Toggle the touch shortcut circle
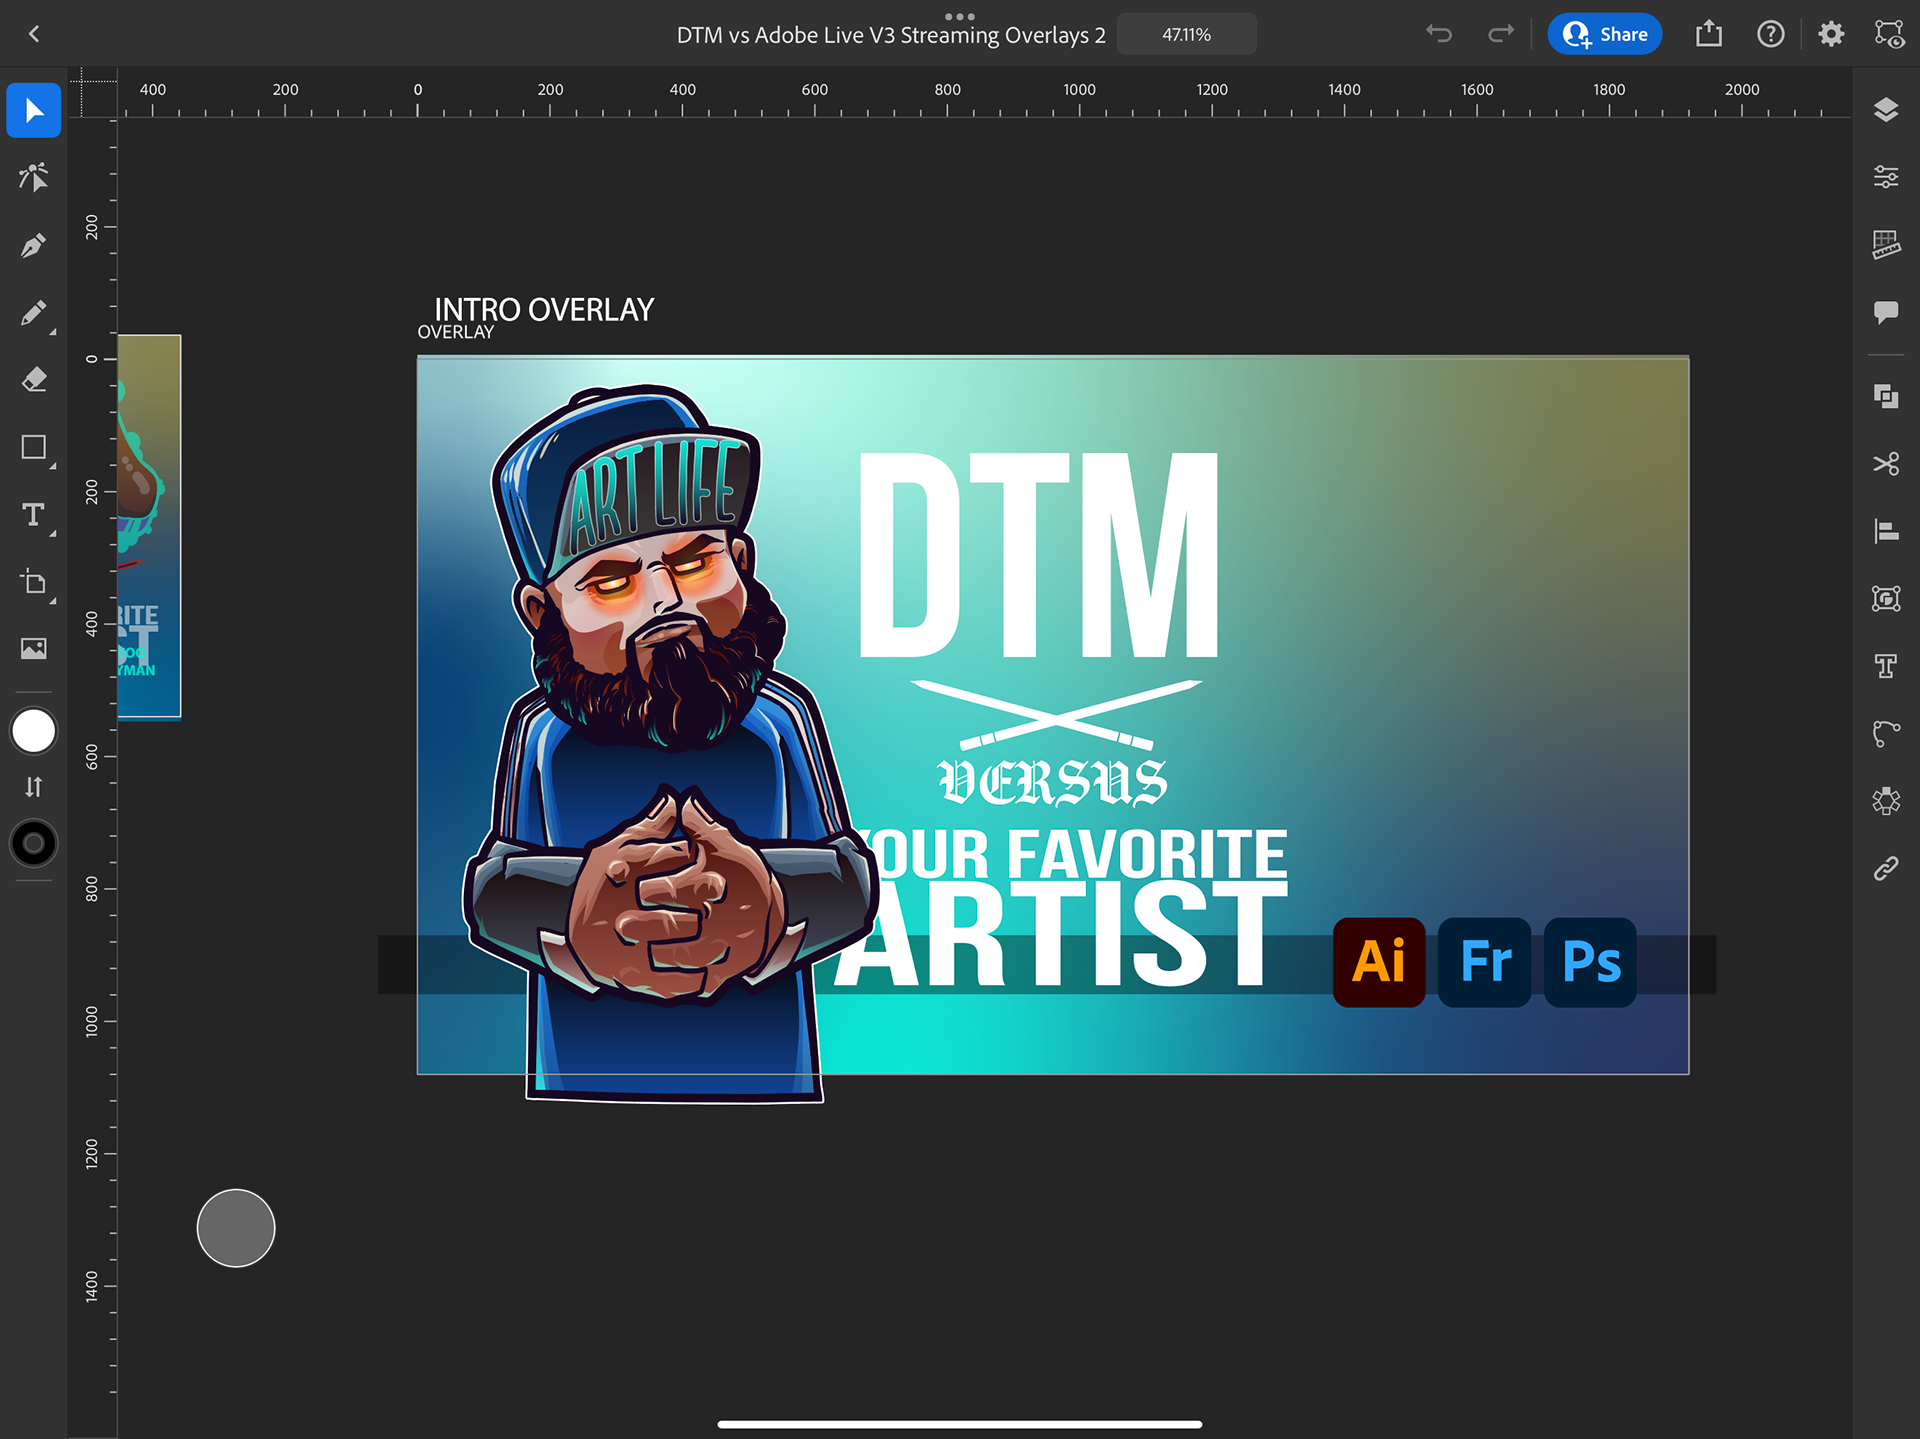 pyautogui.click(x=236, y=1228)
